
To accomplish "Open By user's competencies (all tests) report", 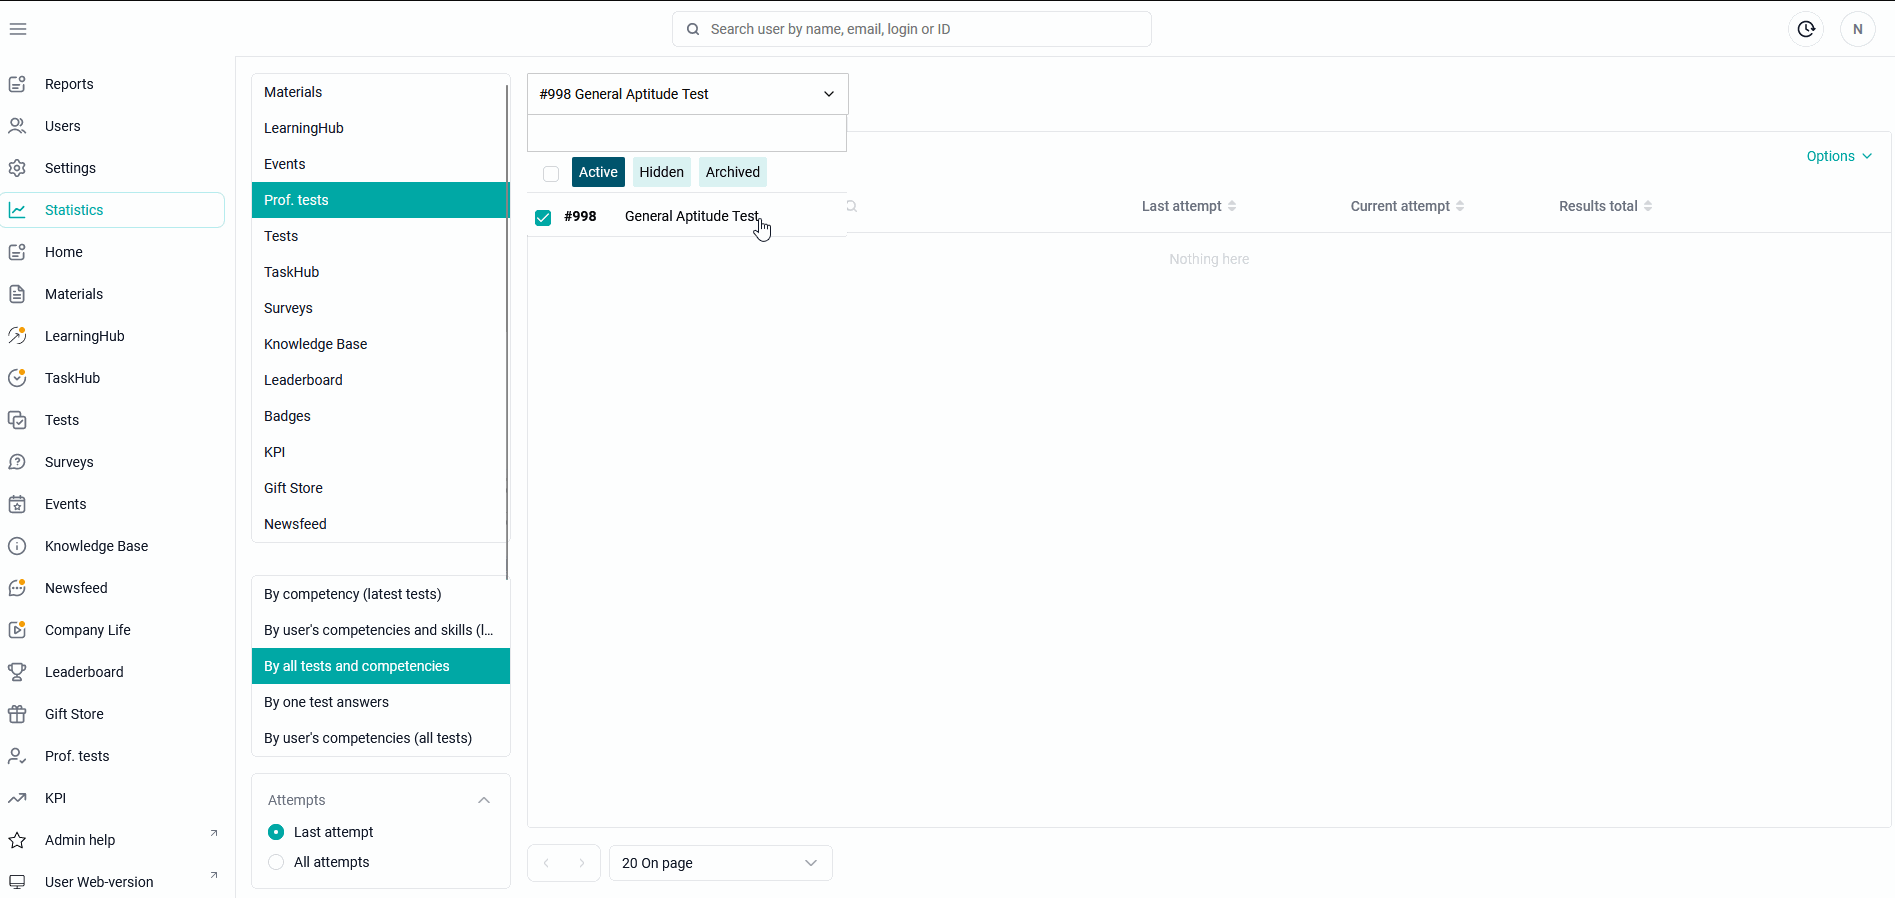I will (x=381, y=738).
